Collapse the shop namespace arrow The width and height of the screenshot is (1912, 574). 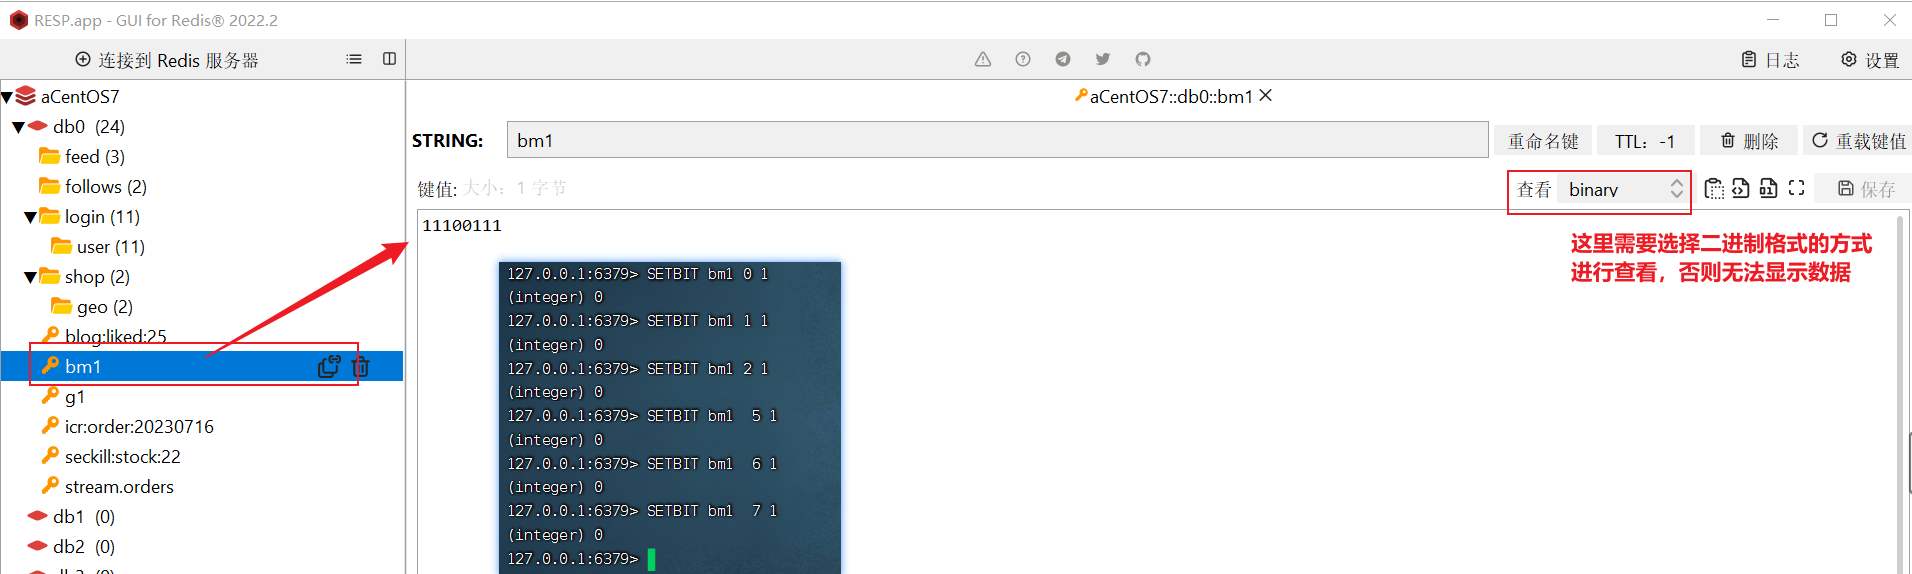click(x=31, y=278)
